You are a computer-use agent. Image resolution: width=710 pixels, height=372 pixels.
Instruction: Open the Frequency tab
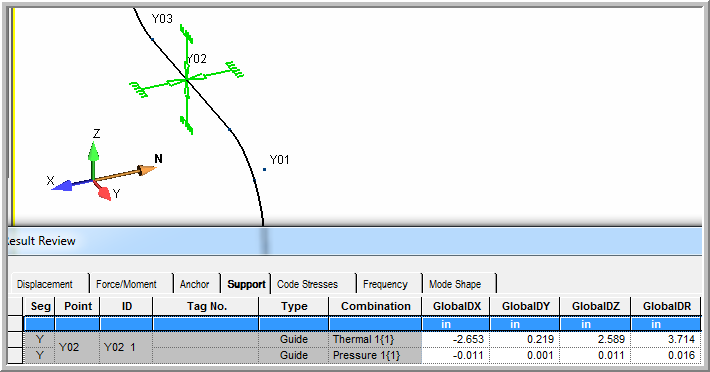tap(385, 284)
